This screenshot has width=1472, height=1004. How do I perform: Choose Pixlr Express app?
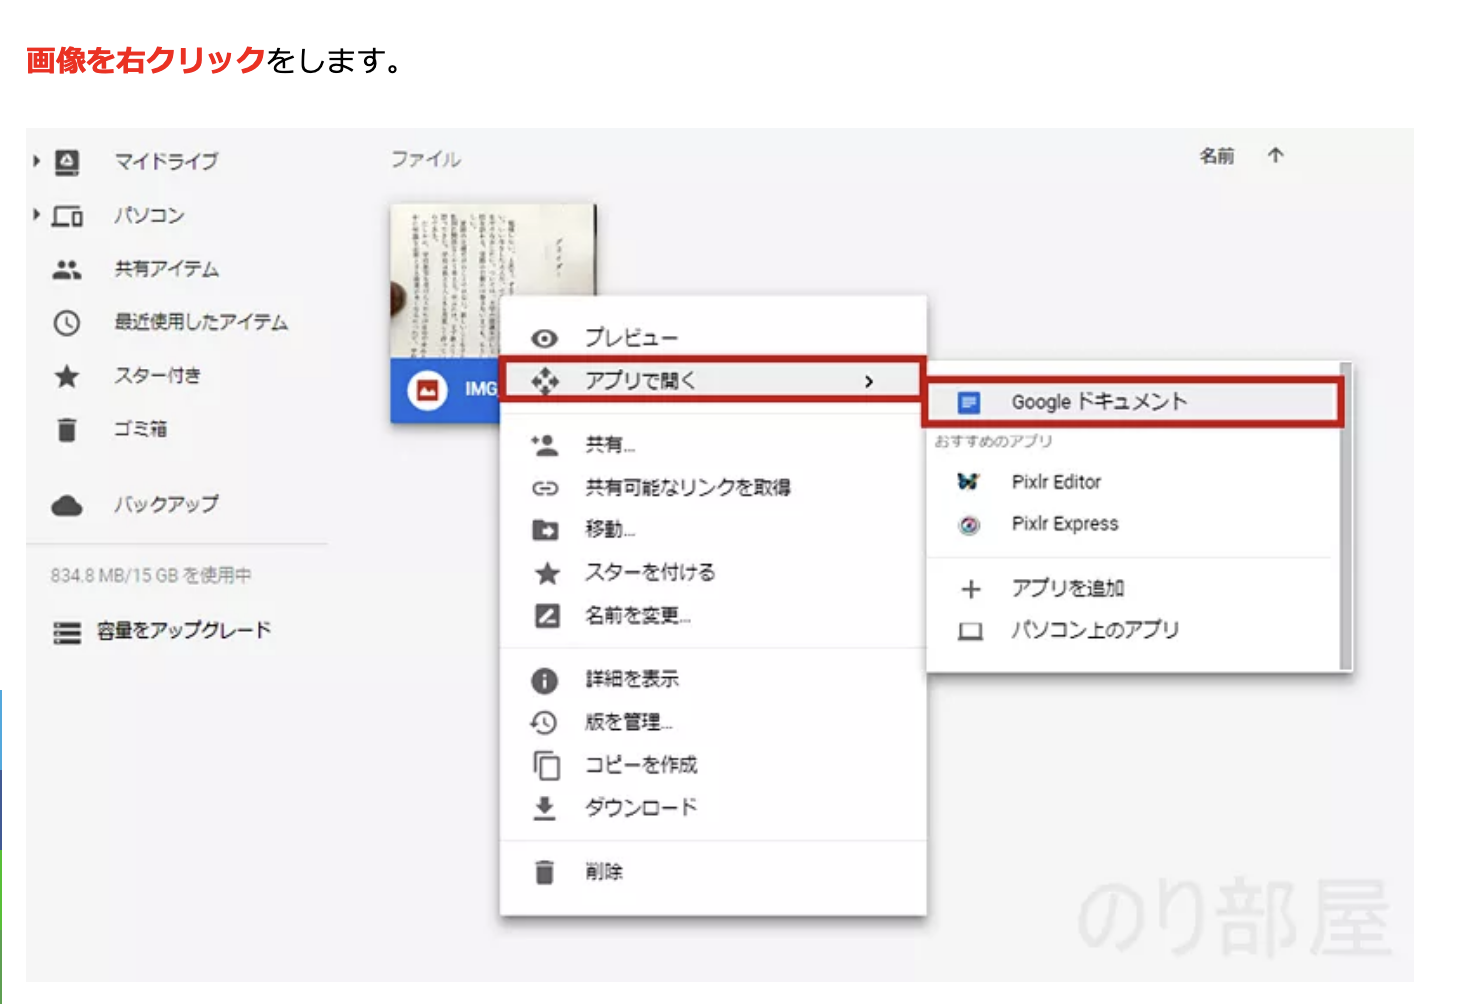click(x=1132, y=524)
